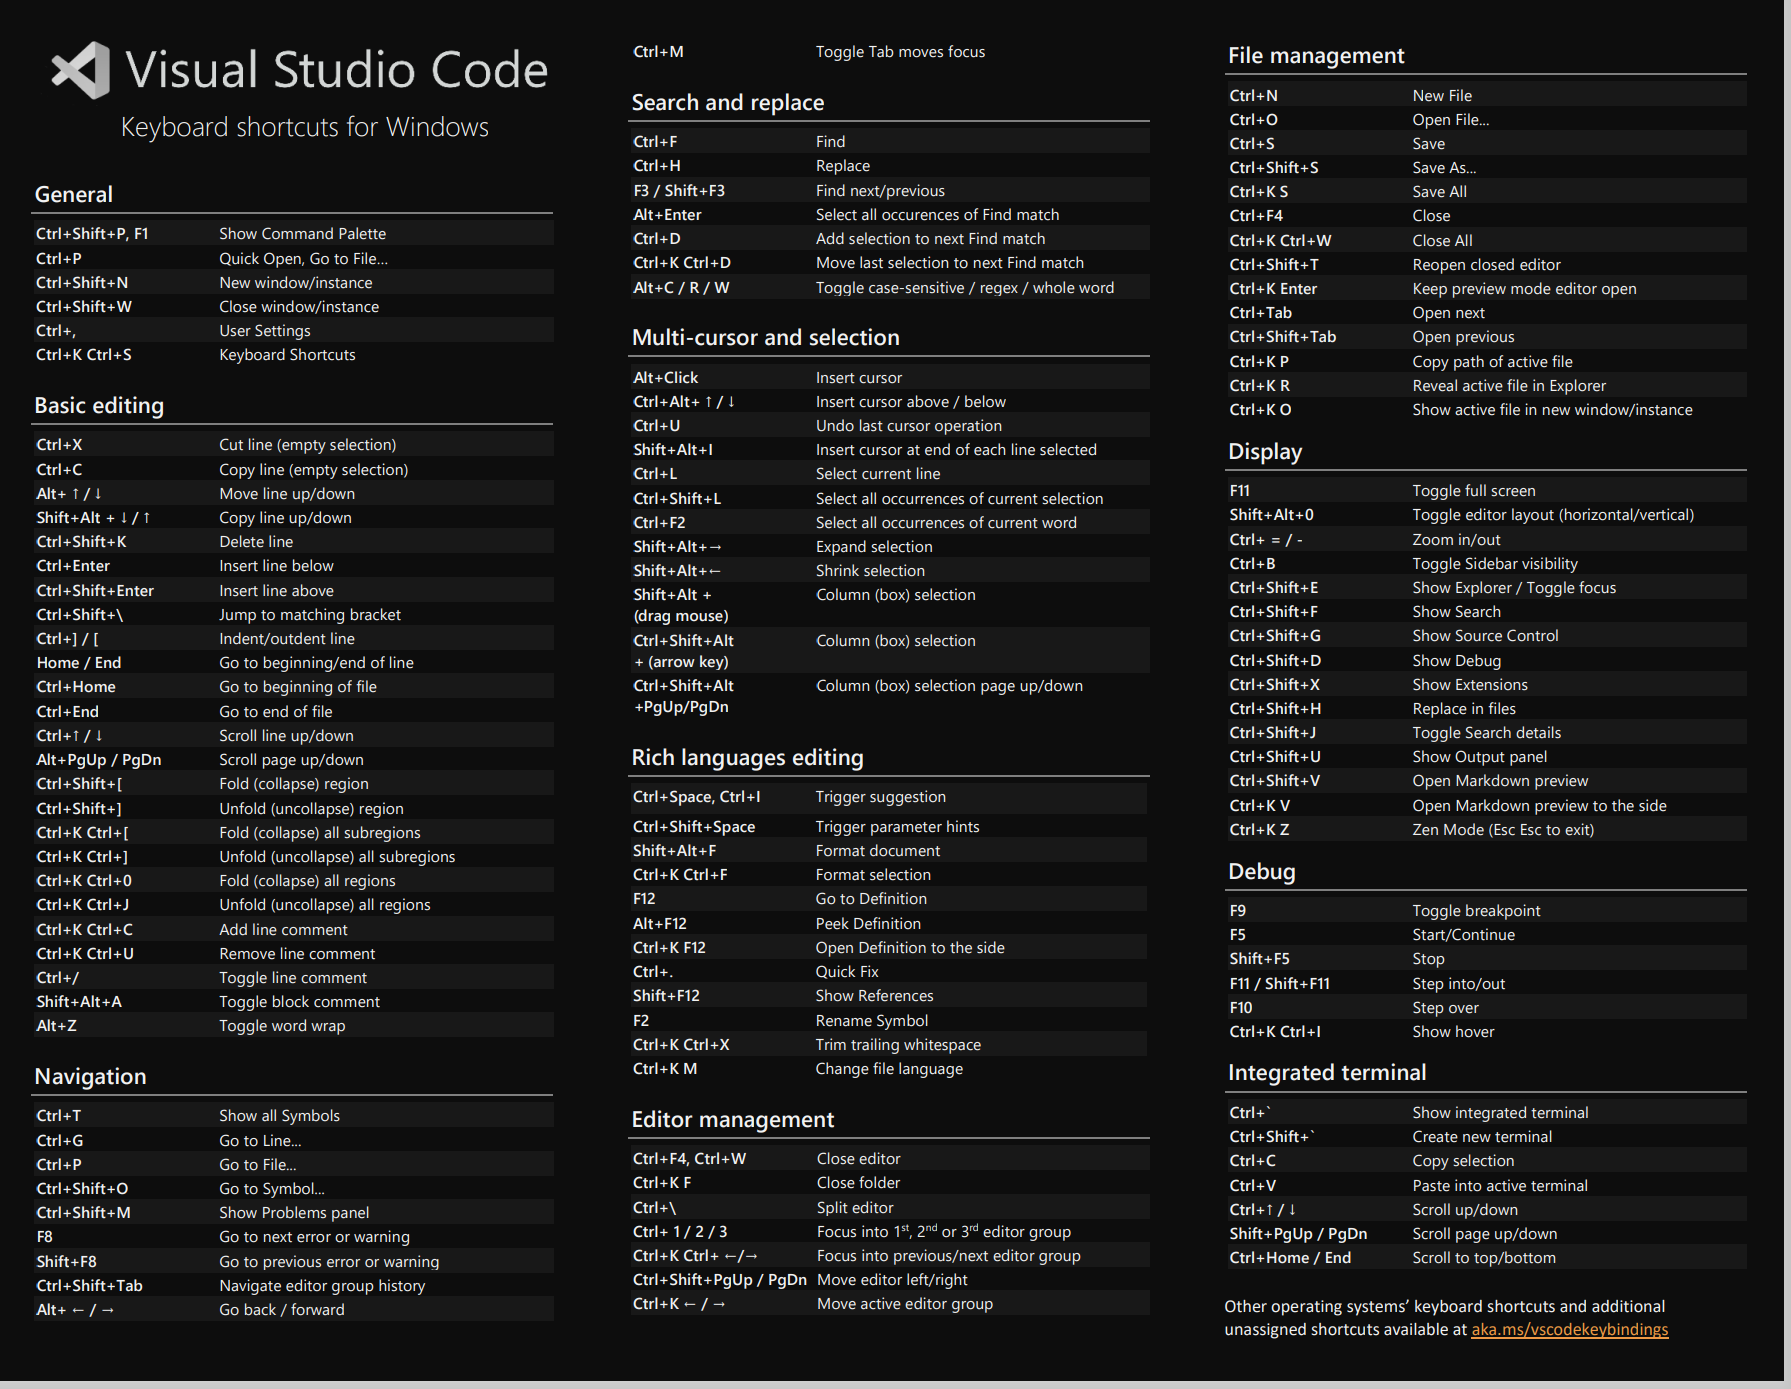Click 'Toggle breakpoint' in Debug section

1476,911
